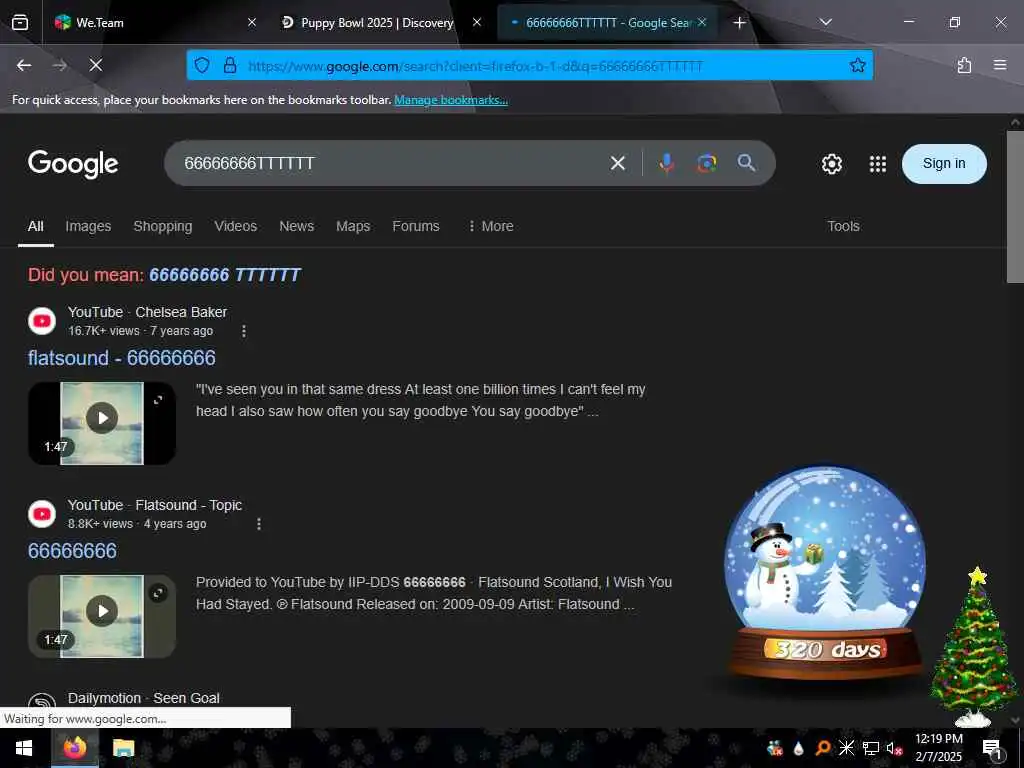Viewport: 1024px width, 768px height.
Task: Go back using the browser back arrow
Action: pos(24,65)
